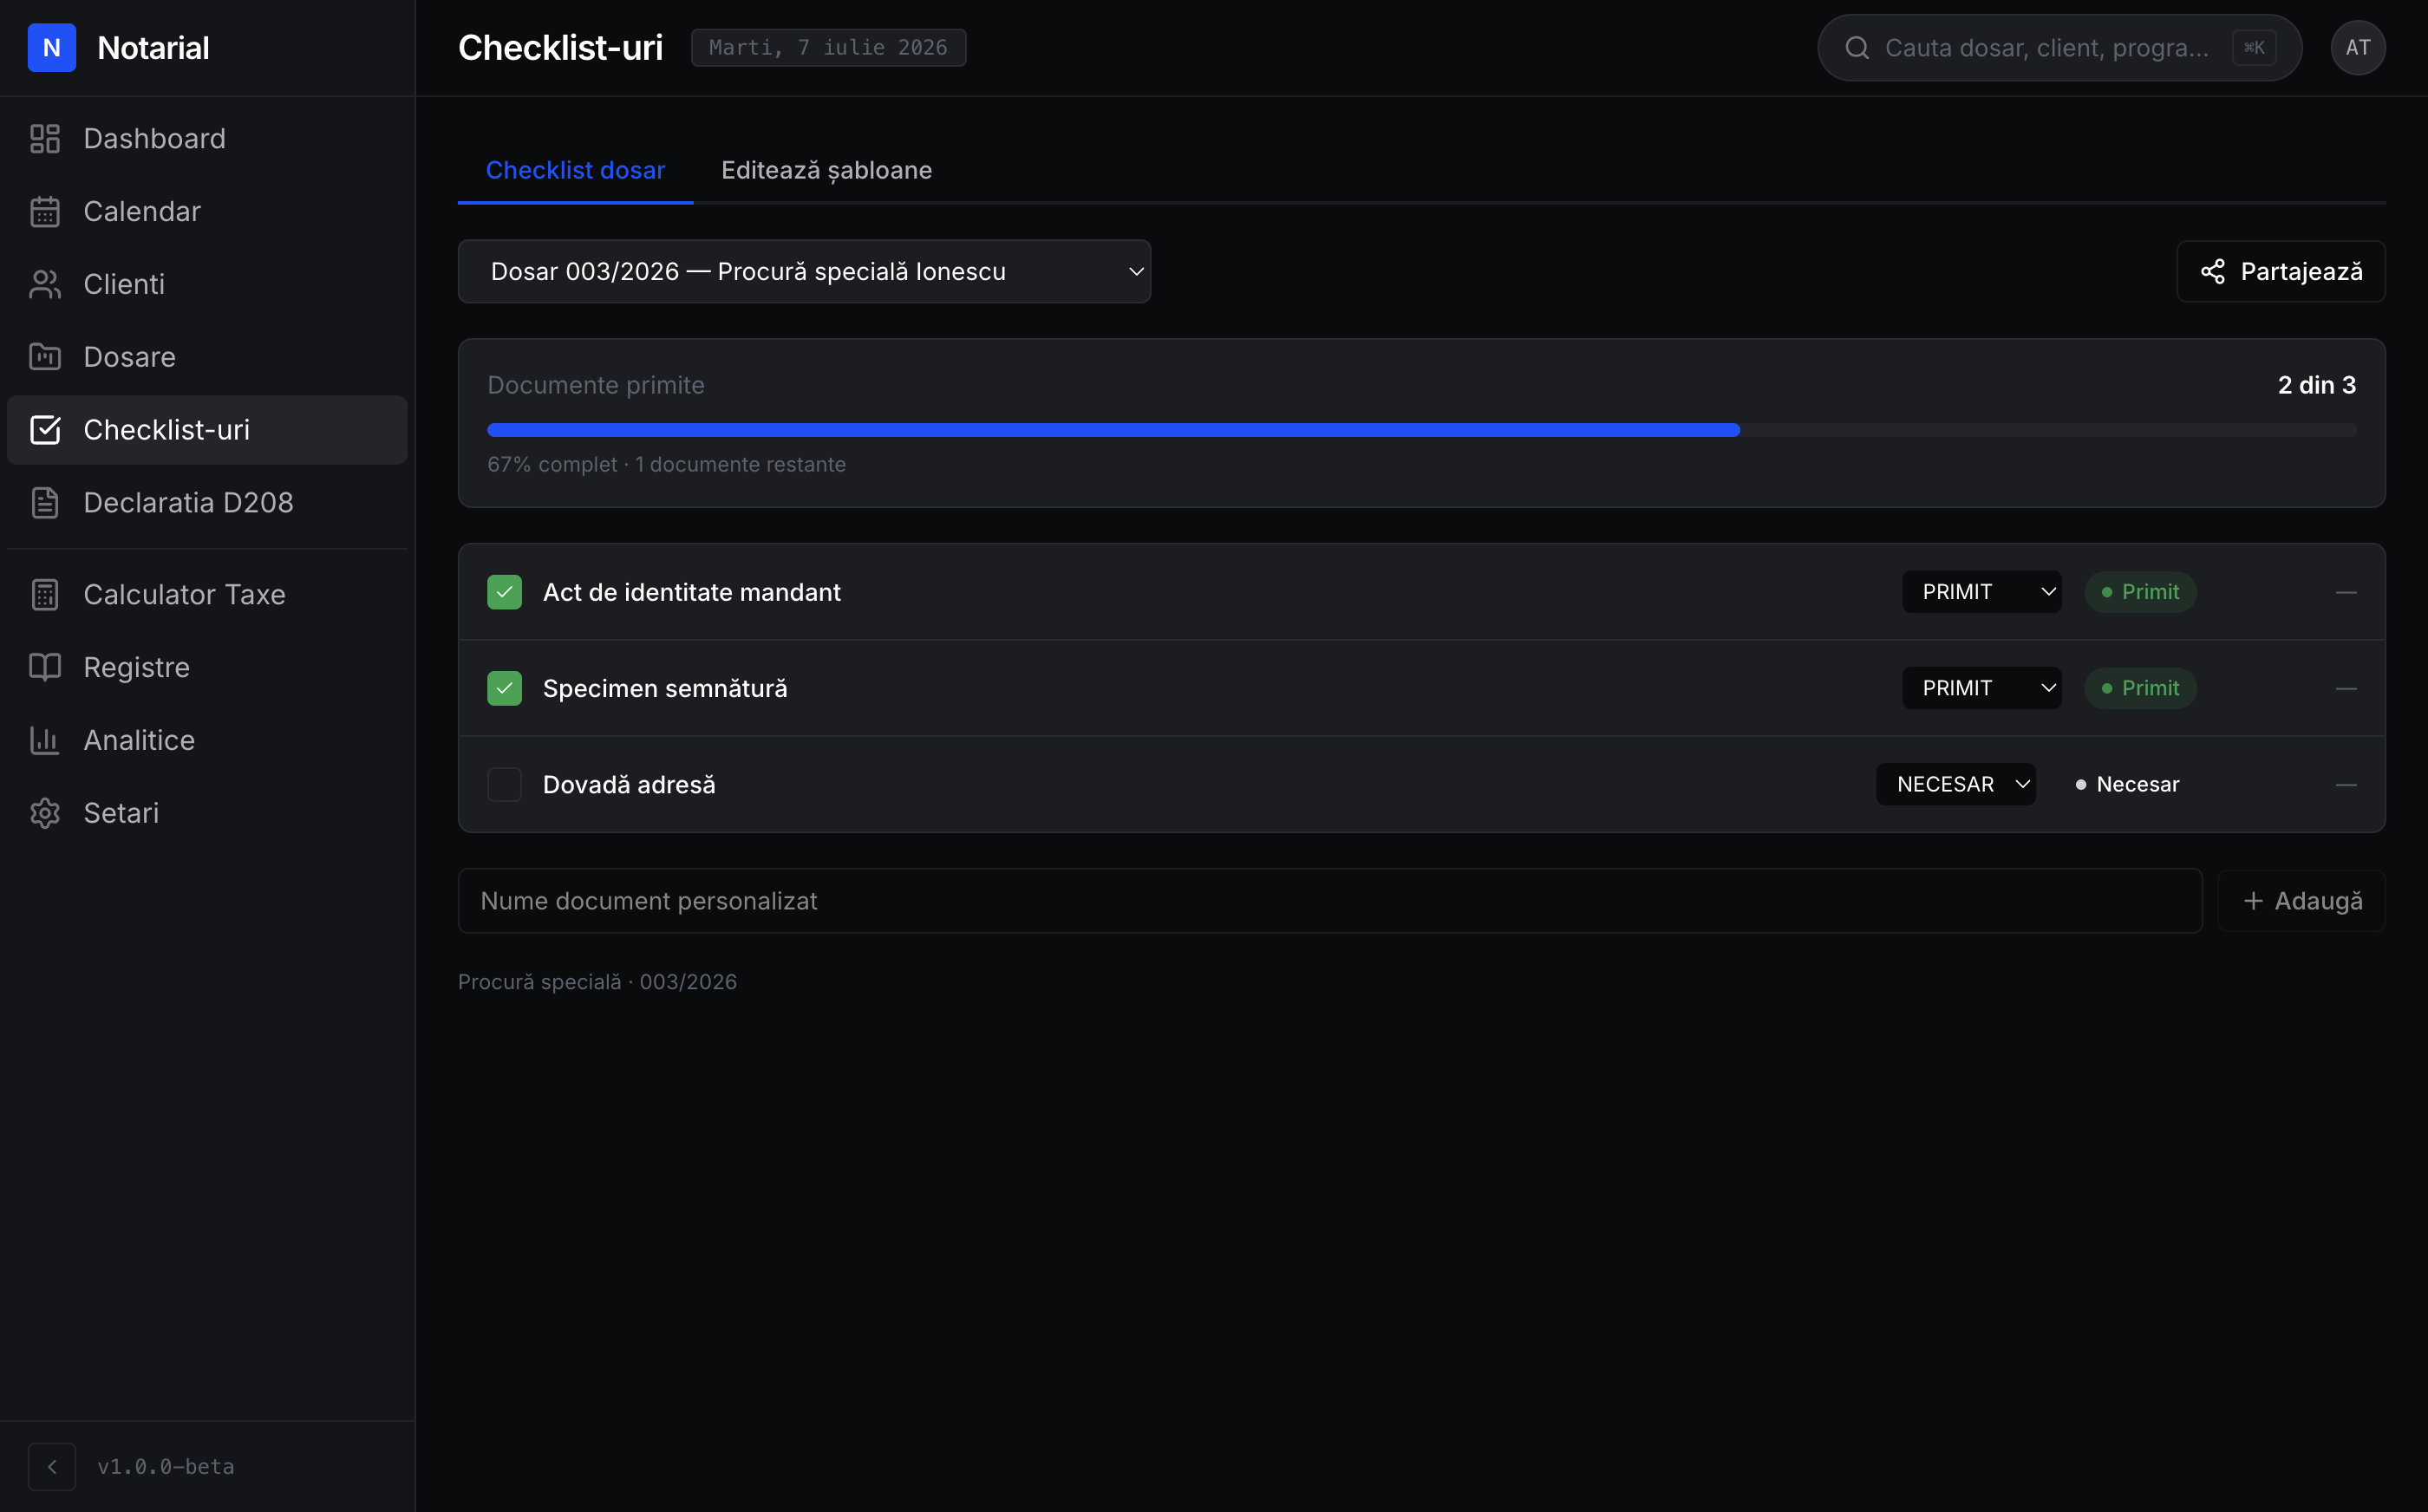Click the 2 din 3 counter

[2316, 385]
